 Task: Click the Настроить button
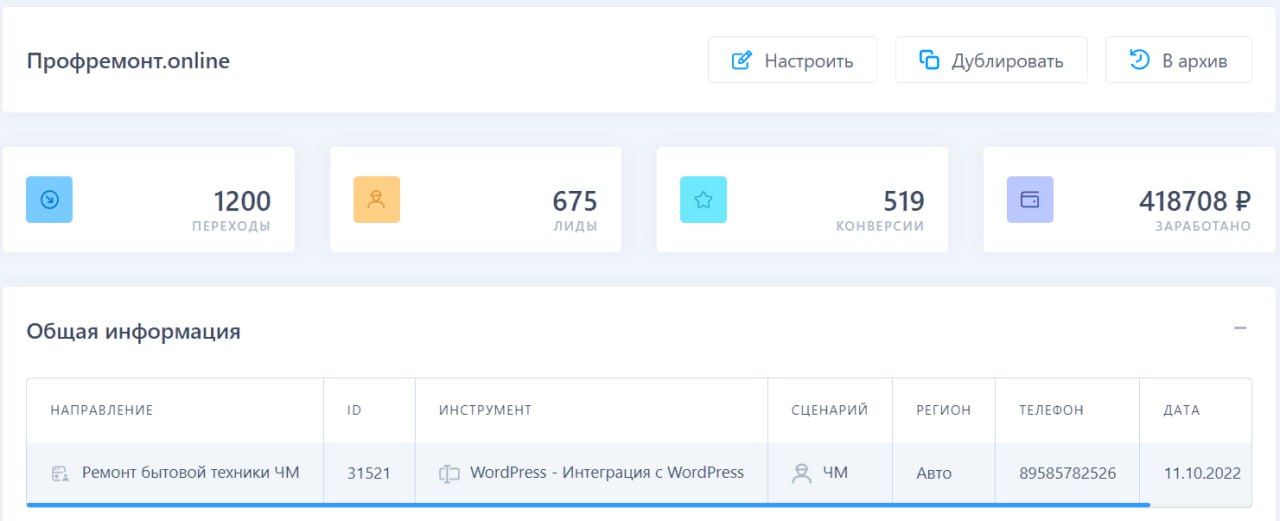[x=792, y=60]
